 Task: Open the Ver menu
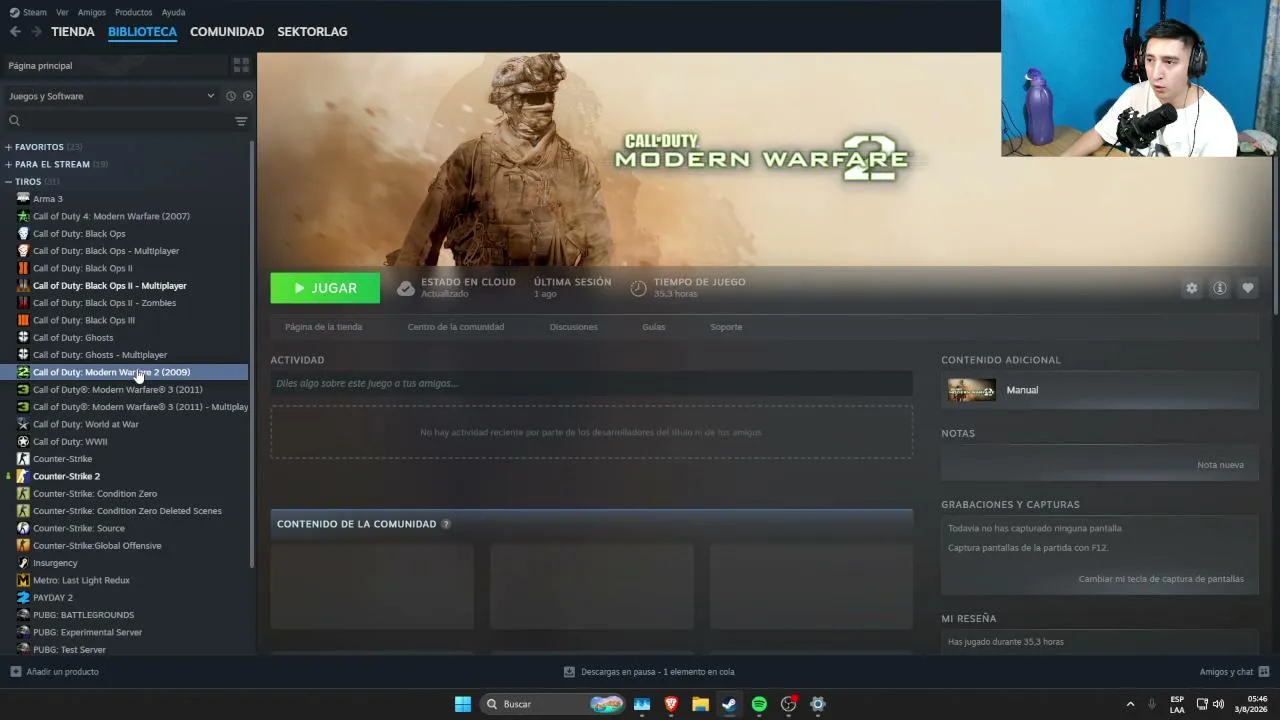tap(62, 13)
